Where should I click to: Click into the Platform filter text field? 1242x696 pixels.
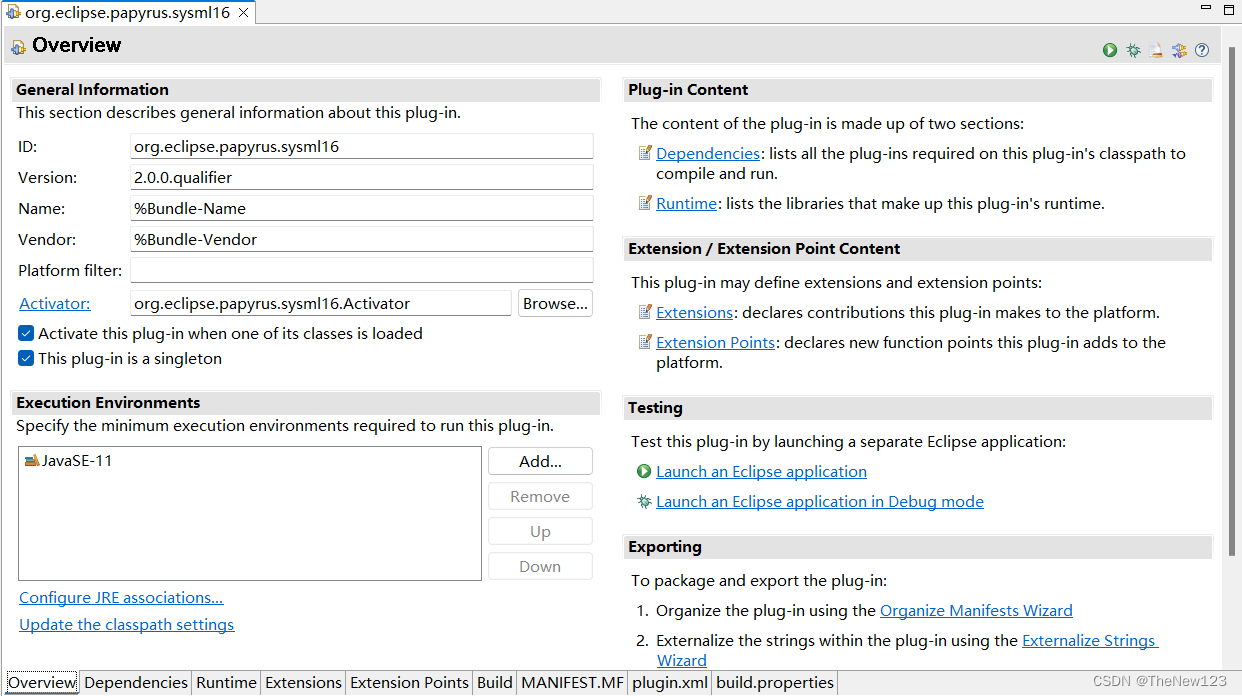pyautogui.click(x=361, y=270)
